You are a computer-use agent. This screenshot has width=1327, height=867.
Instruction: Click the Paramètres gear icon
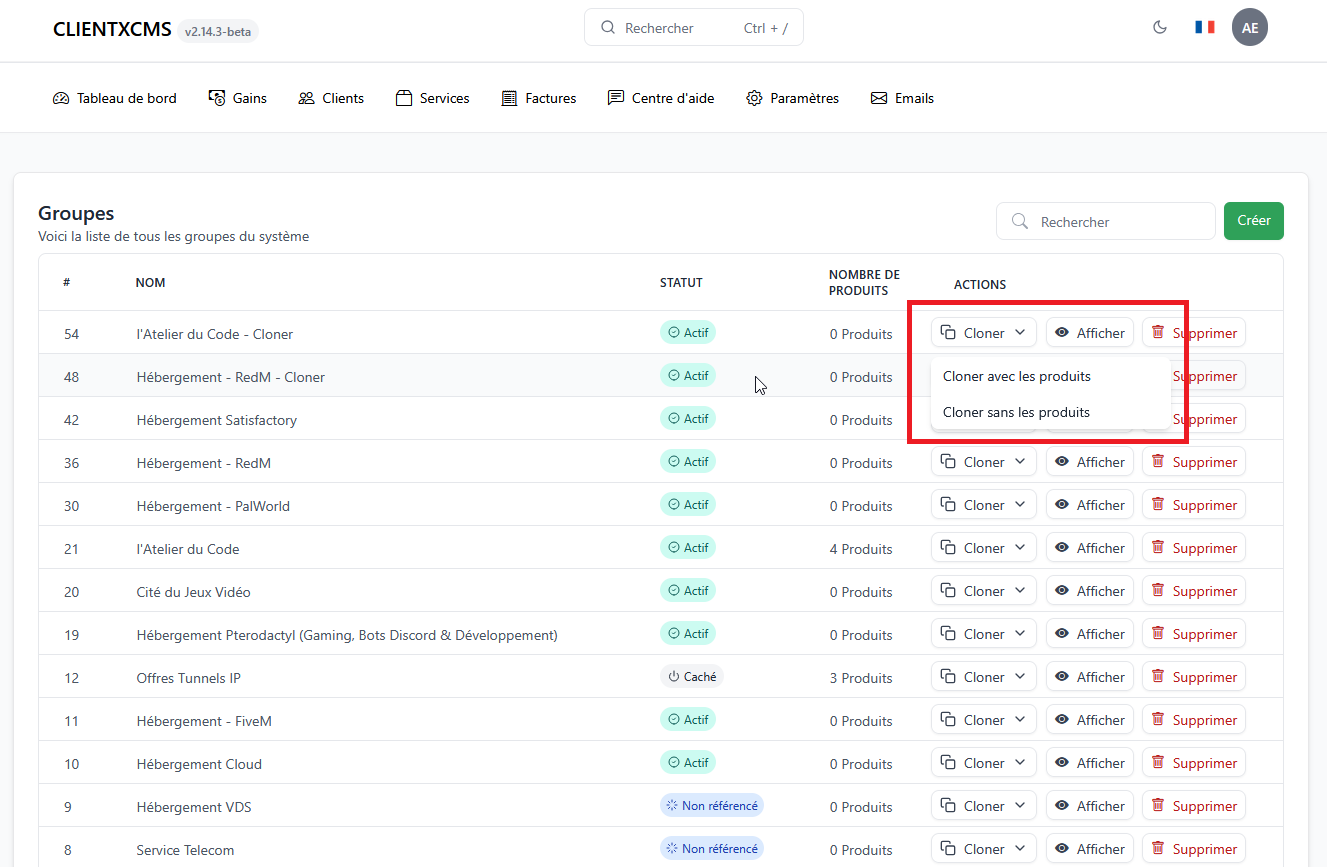pyautogui.click(x=754, y=98)
